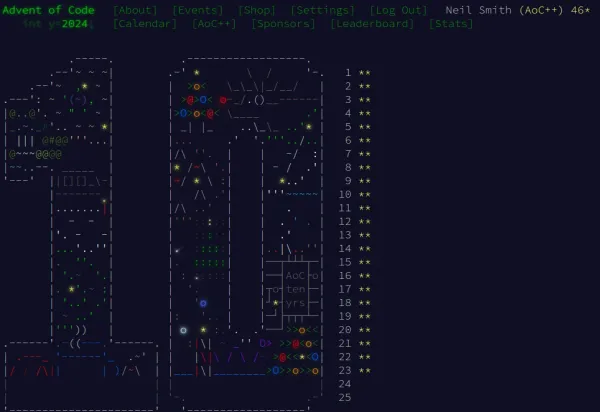Open puzzle day 15
This screenshot has height=412, width=600.
click(345, 262)
